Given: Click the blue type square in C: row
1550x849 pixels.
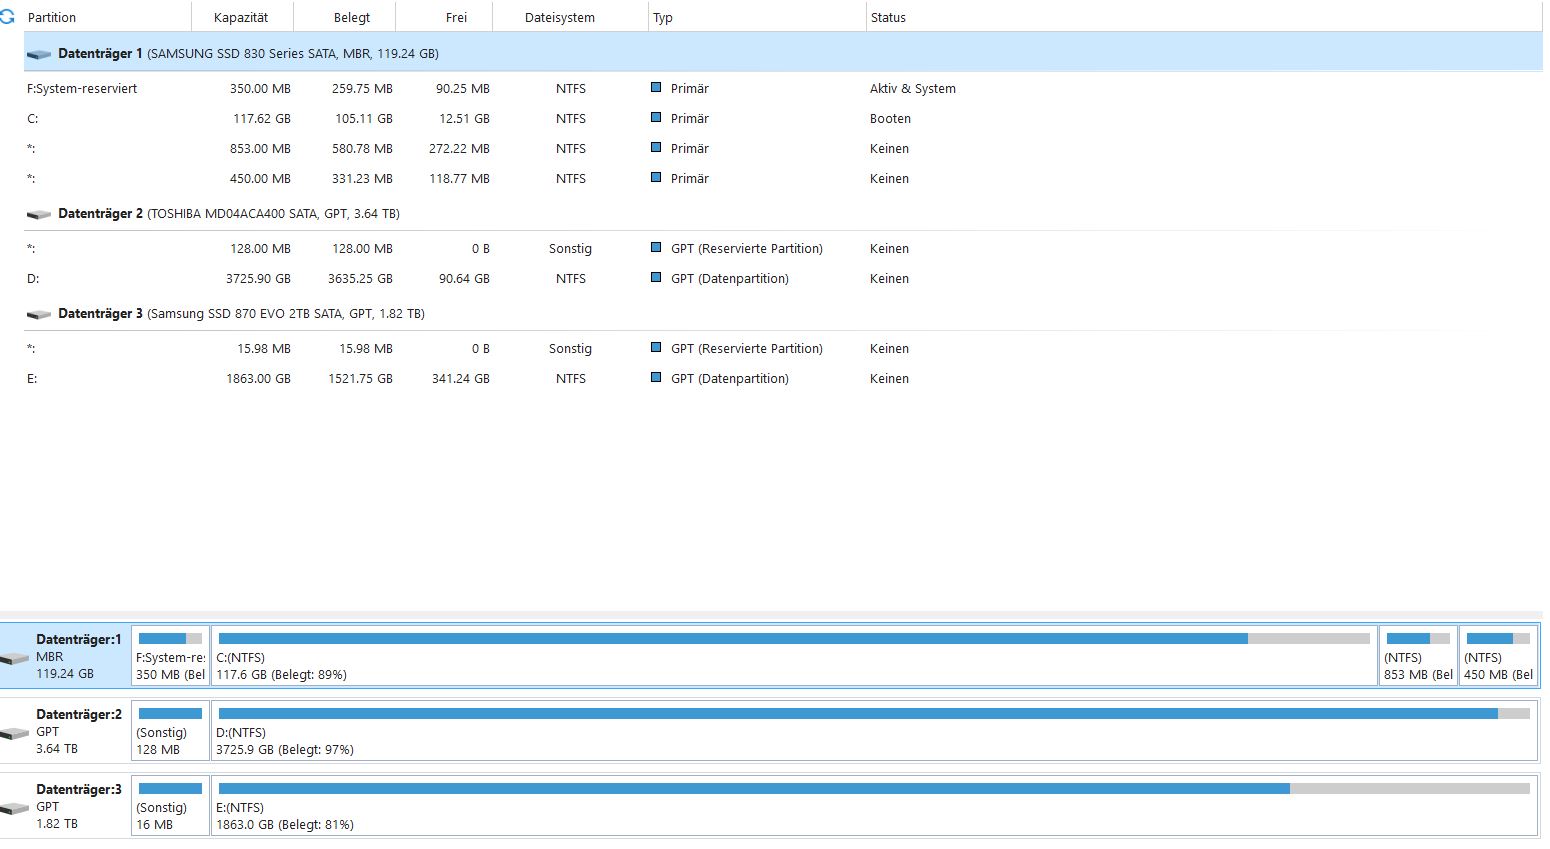Looking at the screenshot, I should pyautogui.click(x=656, y=117).
